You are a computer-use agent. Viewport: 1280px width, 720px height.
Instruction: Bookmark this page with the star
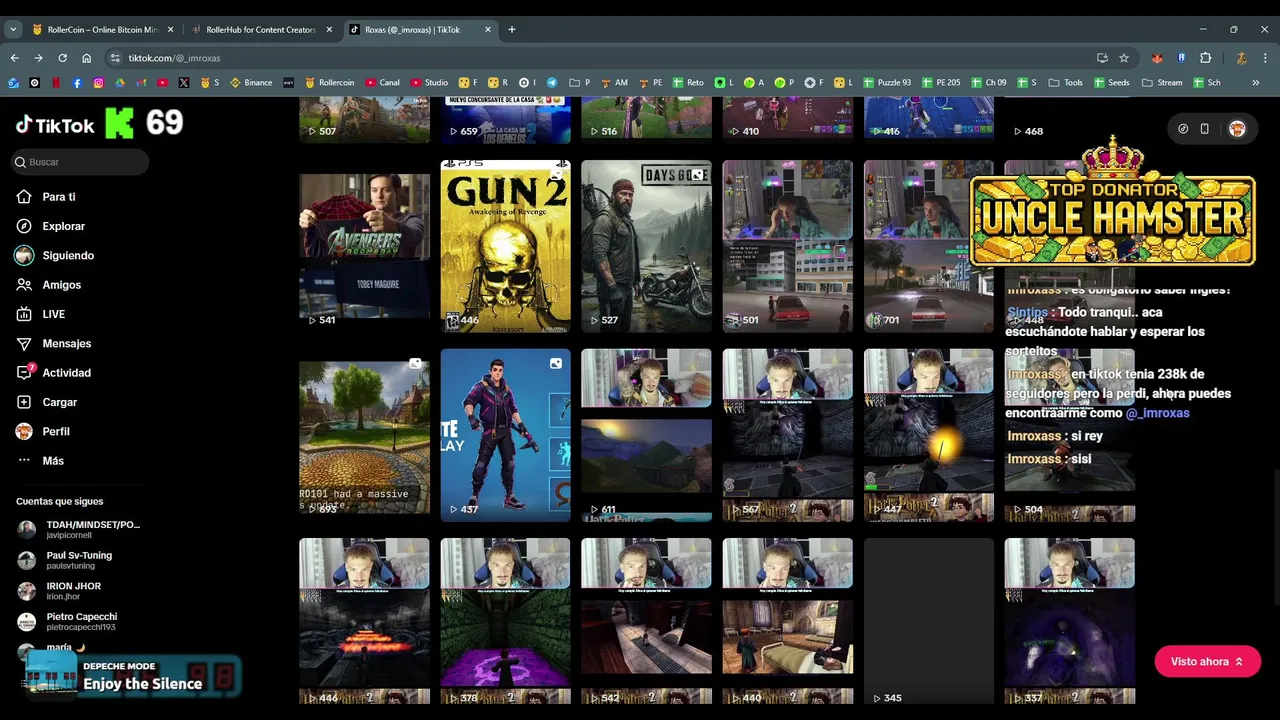[1124, 58]
